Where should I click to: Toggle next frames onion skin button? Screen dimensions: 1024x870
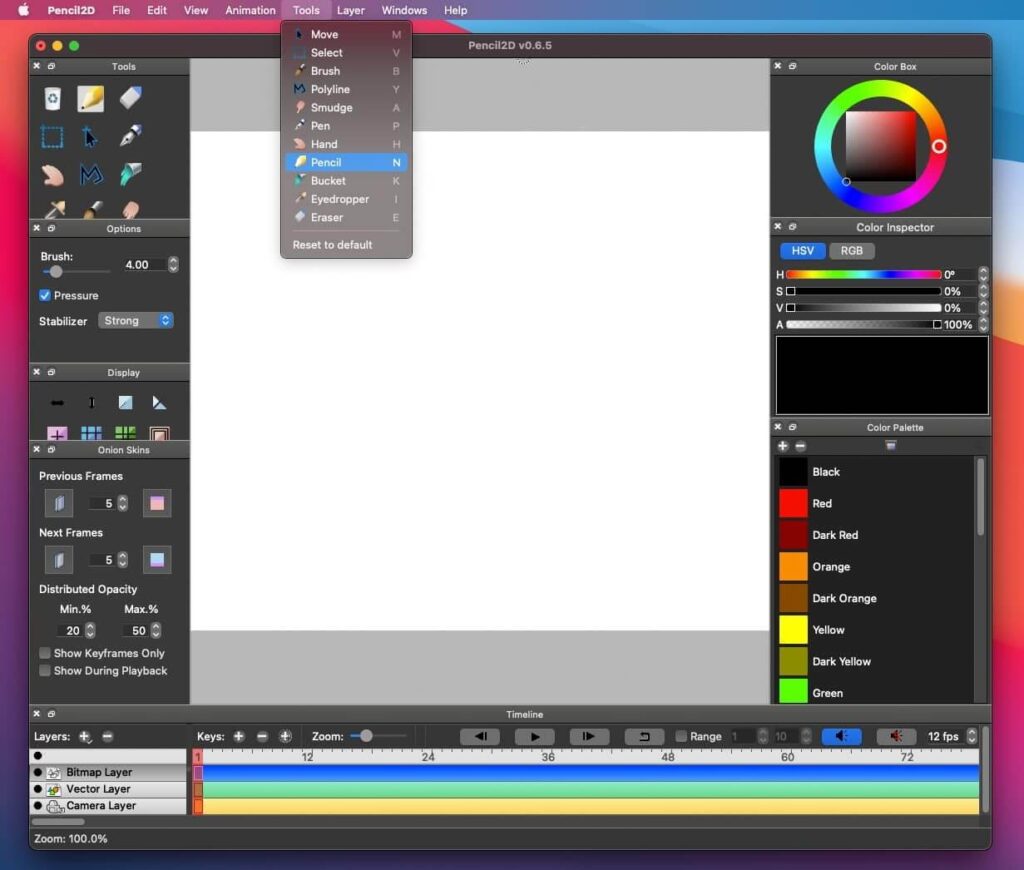59,560
